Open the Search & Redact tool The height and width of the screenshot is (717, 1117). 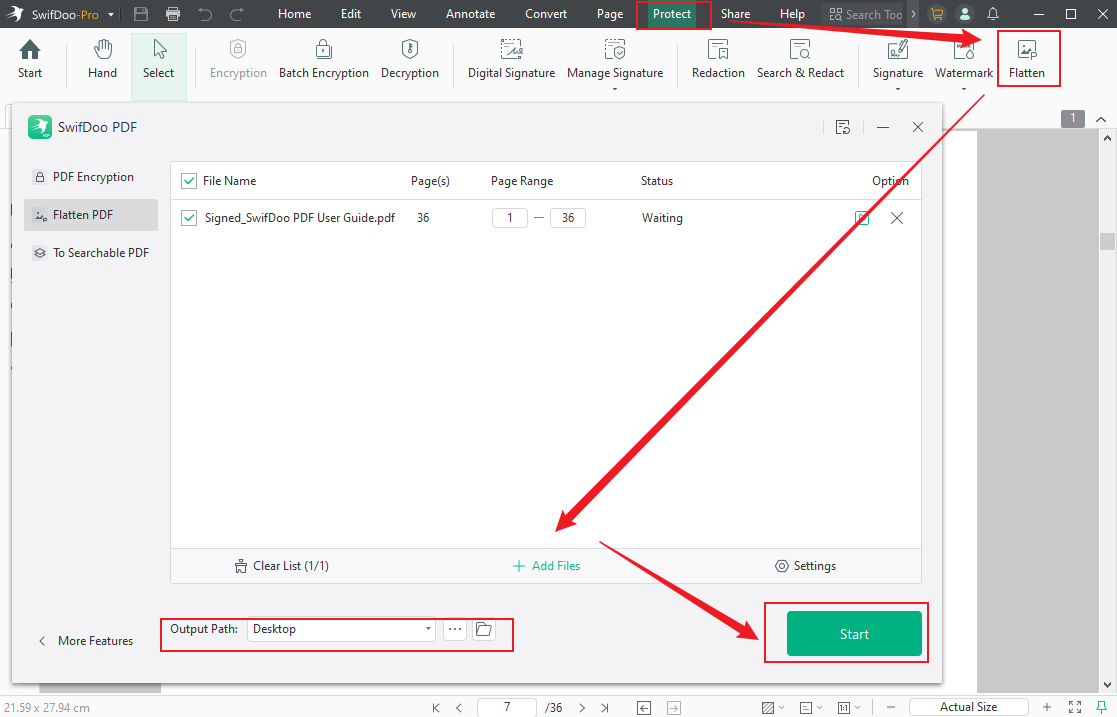click(800, 58)
